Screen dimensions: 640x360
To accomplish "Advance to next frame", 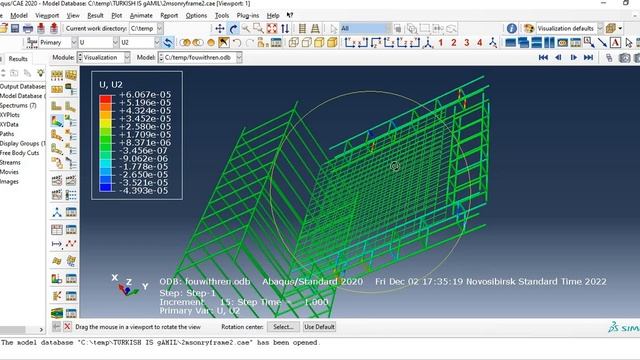I will tap(573, 58).
